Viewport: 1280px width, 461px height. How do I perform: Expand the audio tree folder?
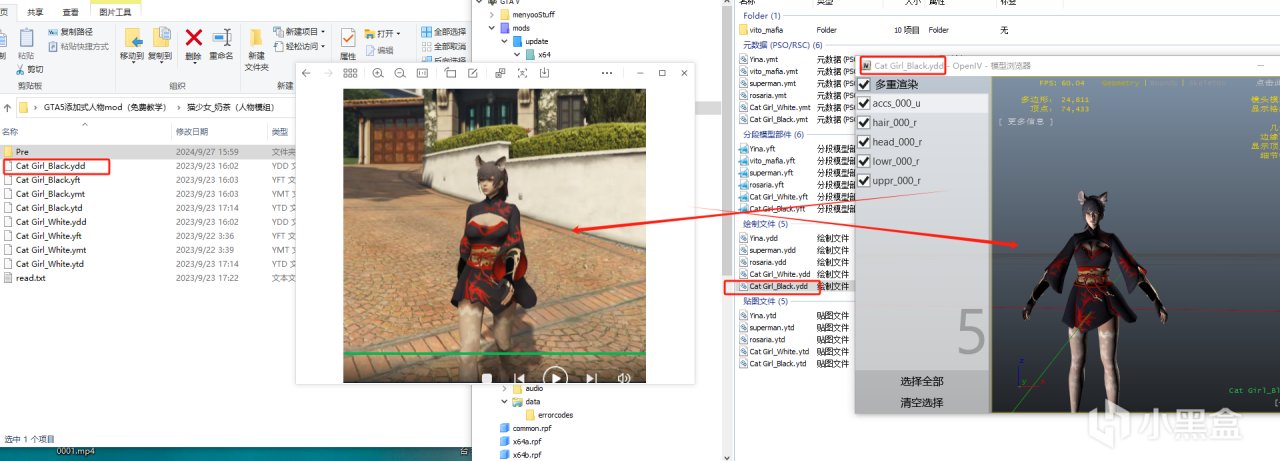[505, 388]
